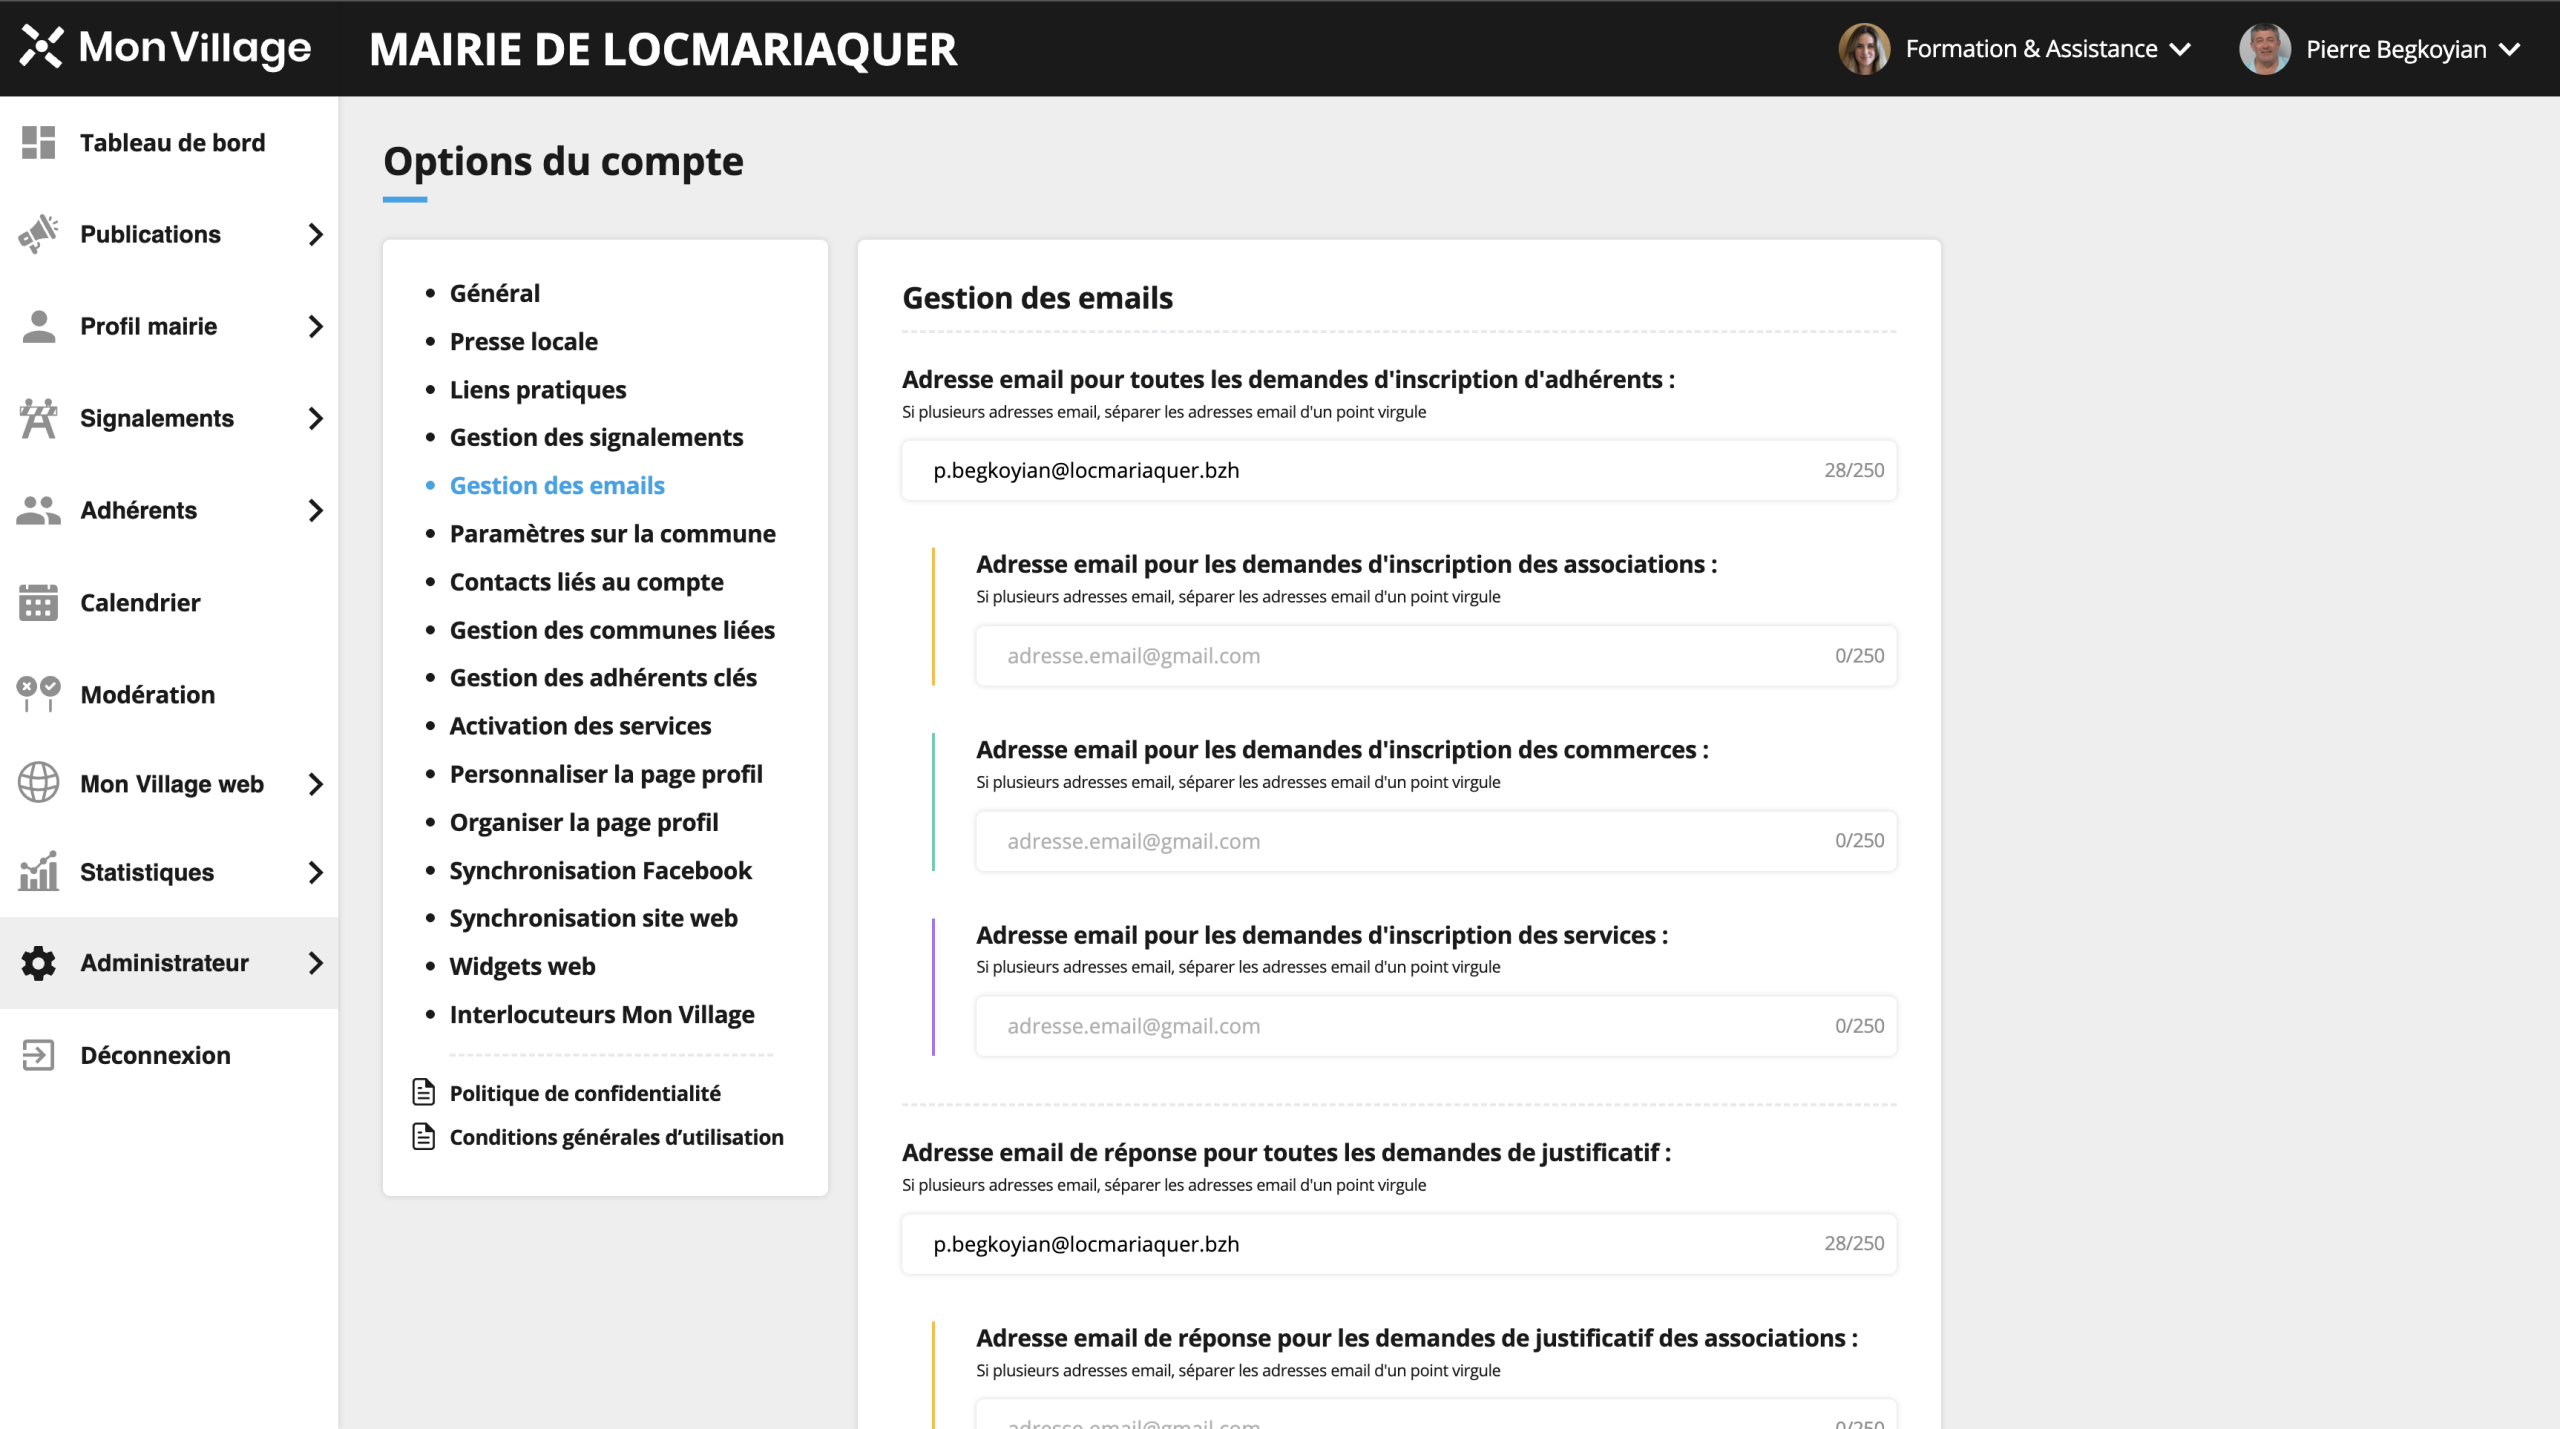This screenshot has height=1429, width=2560.
Task: Go to Synchronisation Facebook settings
Action: [600, 870]
